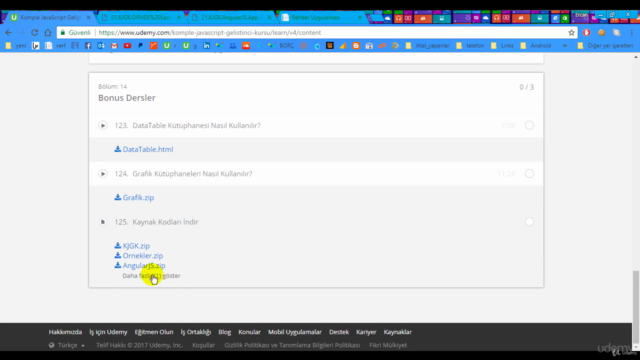Viewport: 640px width, 360px height.
Task: Download the Grafik.zip file
Action: coord(138,198)
